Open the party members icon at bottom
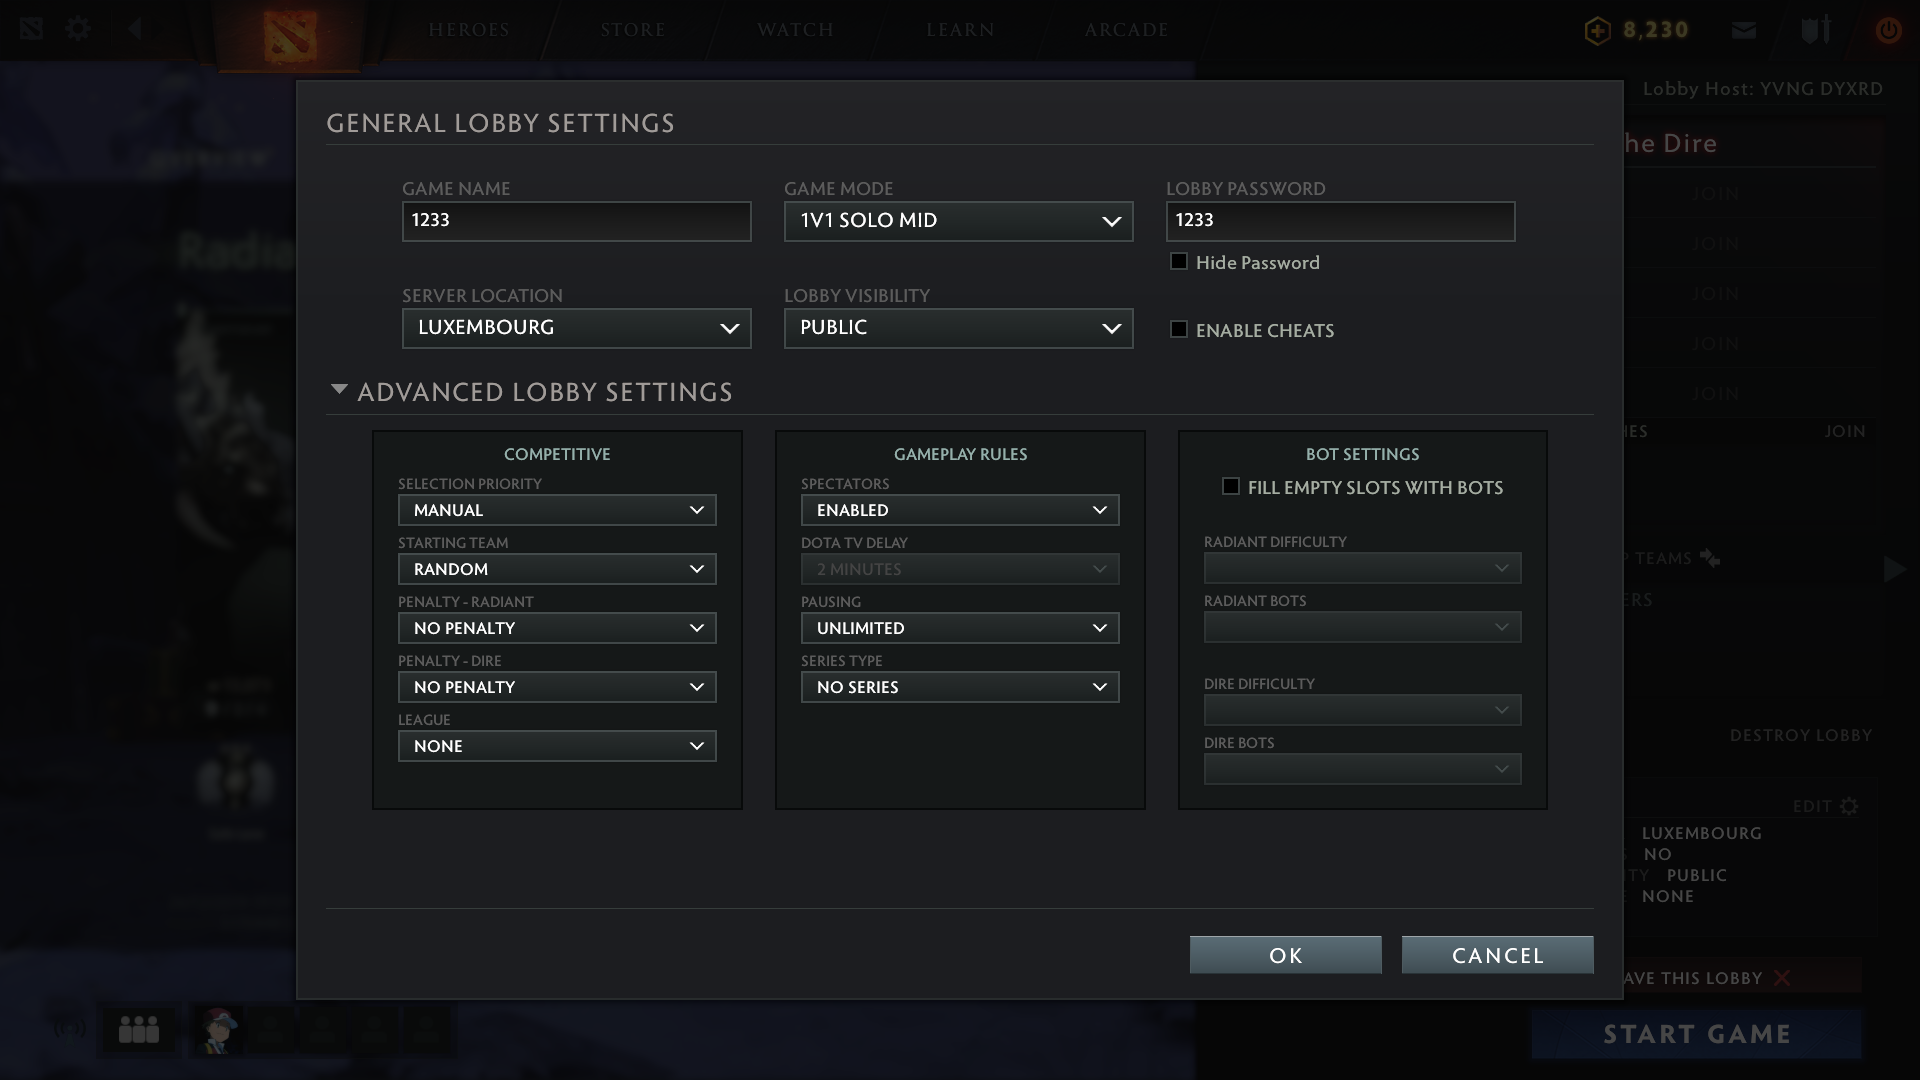The height and width of the screenshot is (1080, 1920). click(139, 1029)
